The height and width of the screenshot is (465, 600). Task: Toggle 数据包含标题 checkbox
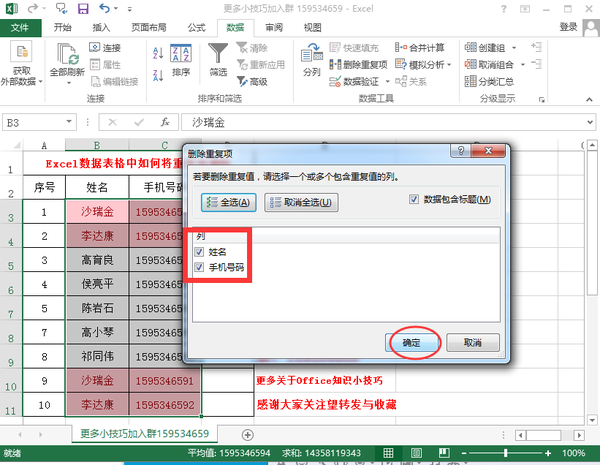[414, 199]
